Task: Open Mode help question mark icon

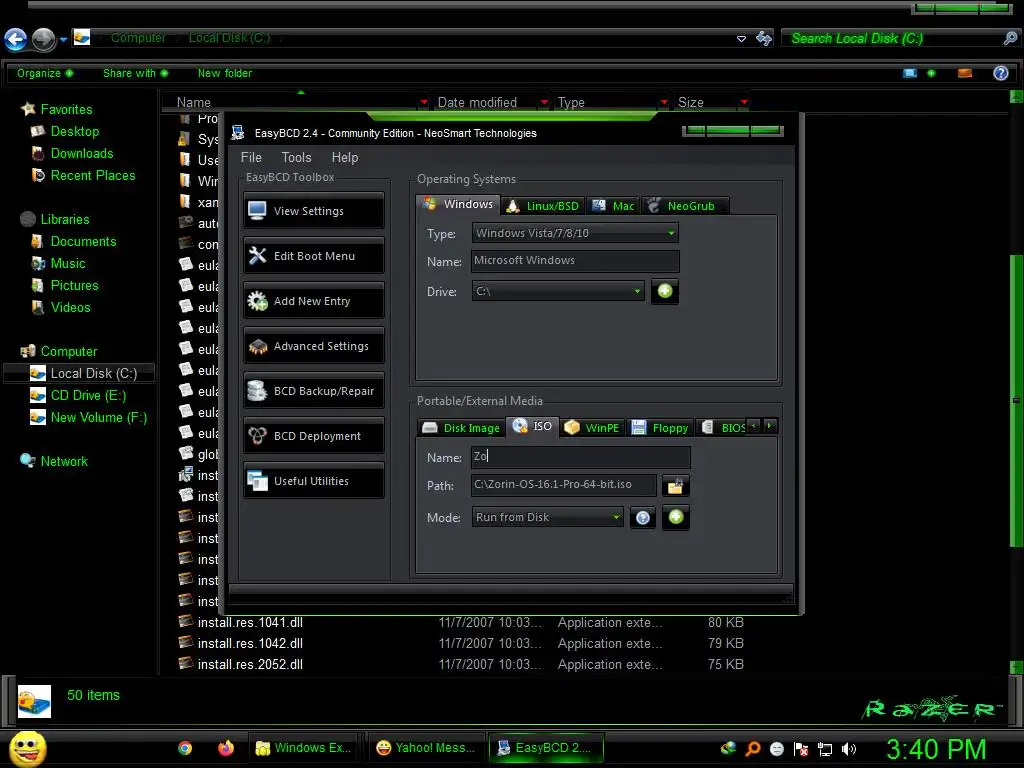Action: [643, 518]
